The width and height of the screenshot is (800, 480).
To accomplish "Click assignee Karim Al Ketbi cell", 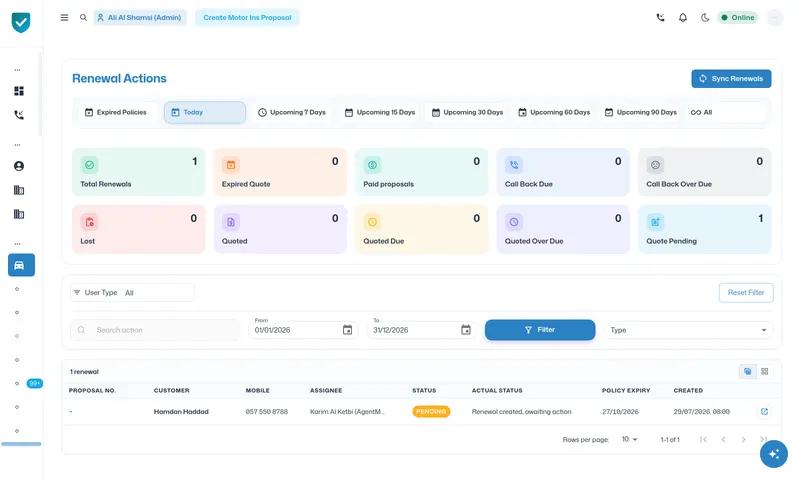I will click(347, 412).
